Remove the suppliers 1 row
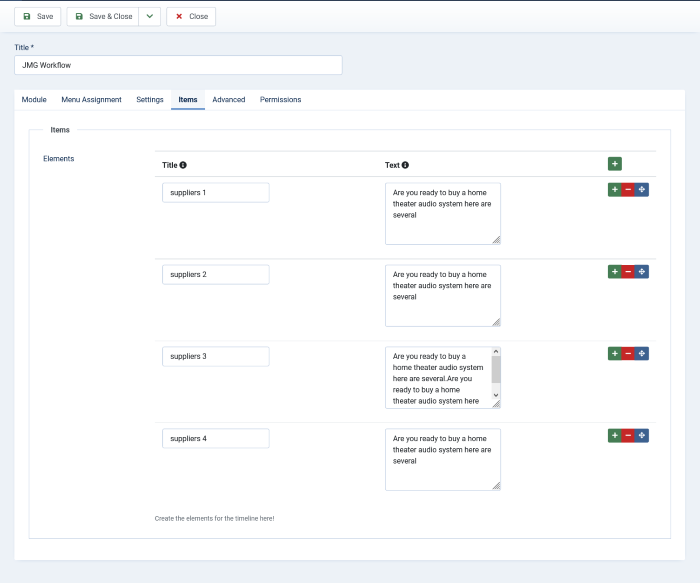 click(x=628, y=189)
